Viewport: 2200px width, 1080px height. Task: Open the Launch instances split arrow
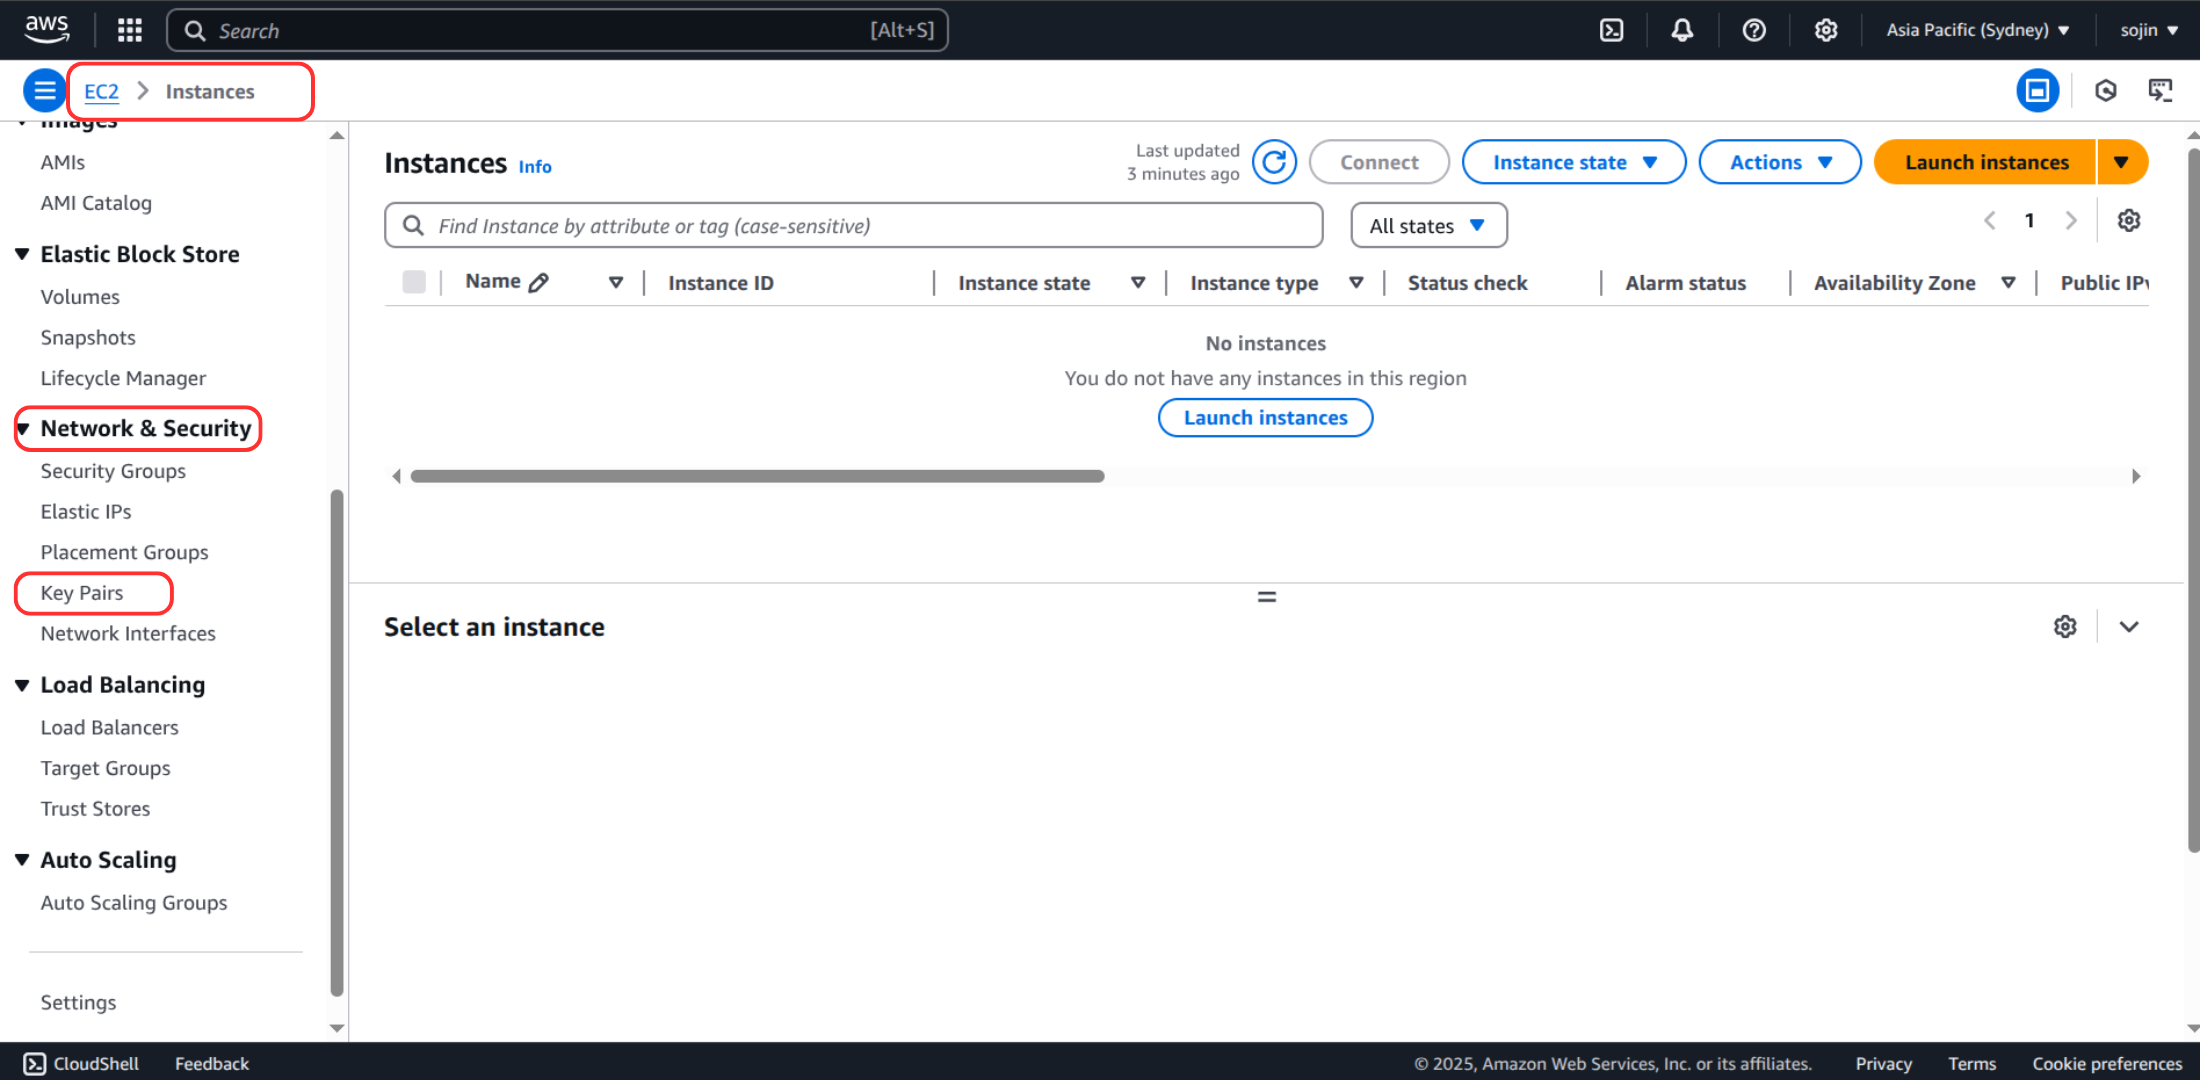[2121, 162]
